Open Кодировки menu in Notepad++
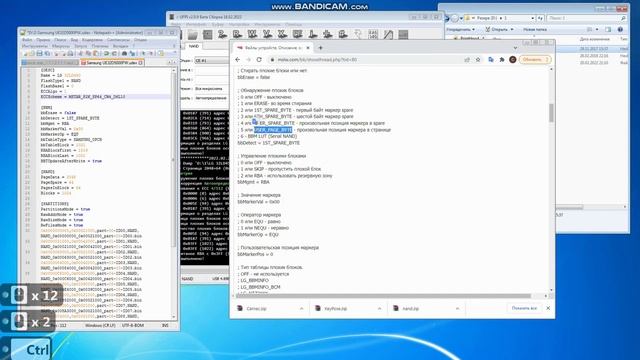This screenshot has height=360, width=640. pyautogui.click(x=92, y=40)
